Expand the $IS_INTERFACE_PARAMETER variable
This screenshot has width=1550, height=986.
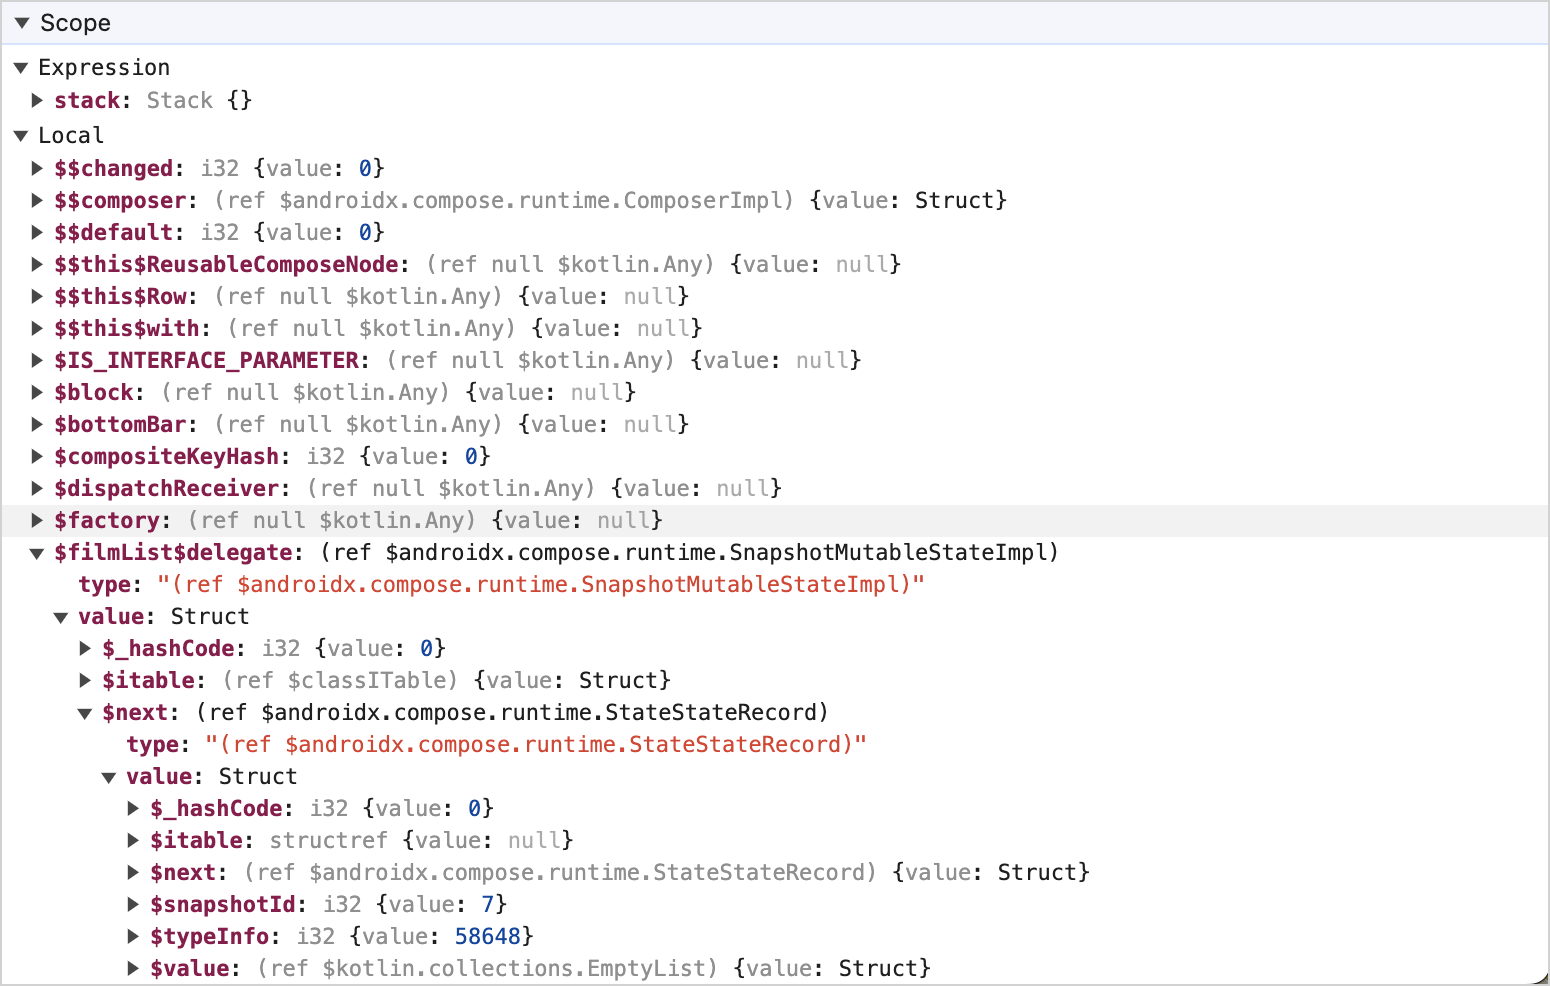(38, 360)
